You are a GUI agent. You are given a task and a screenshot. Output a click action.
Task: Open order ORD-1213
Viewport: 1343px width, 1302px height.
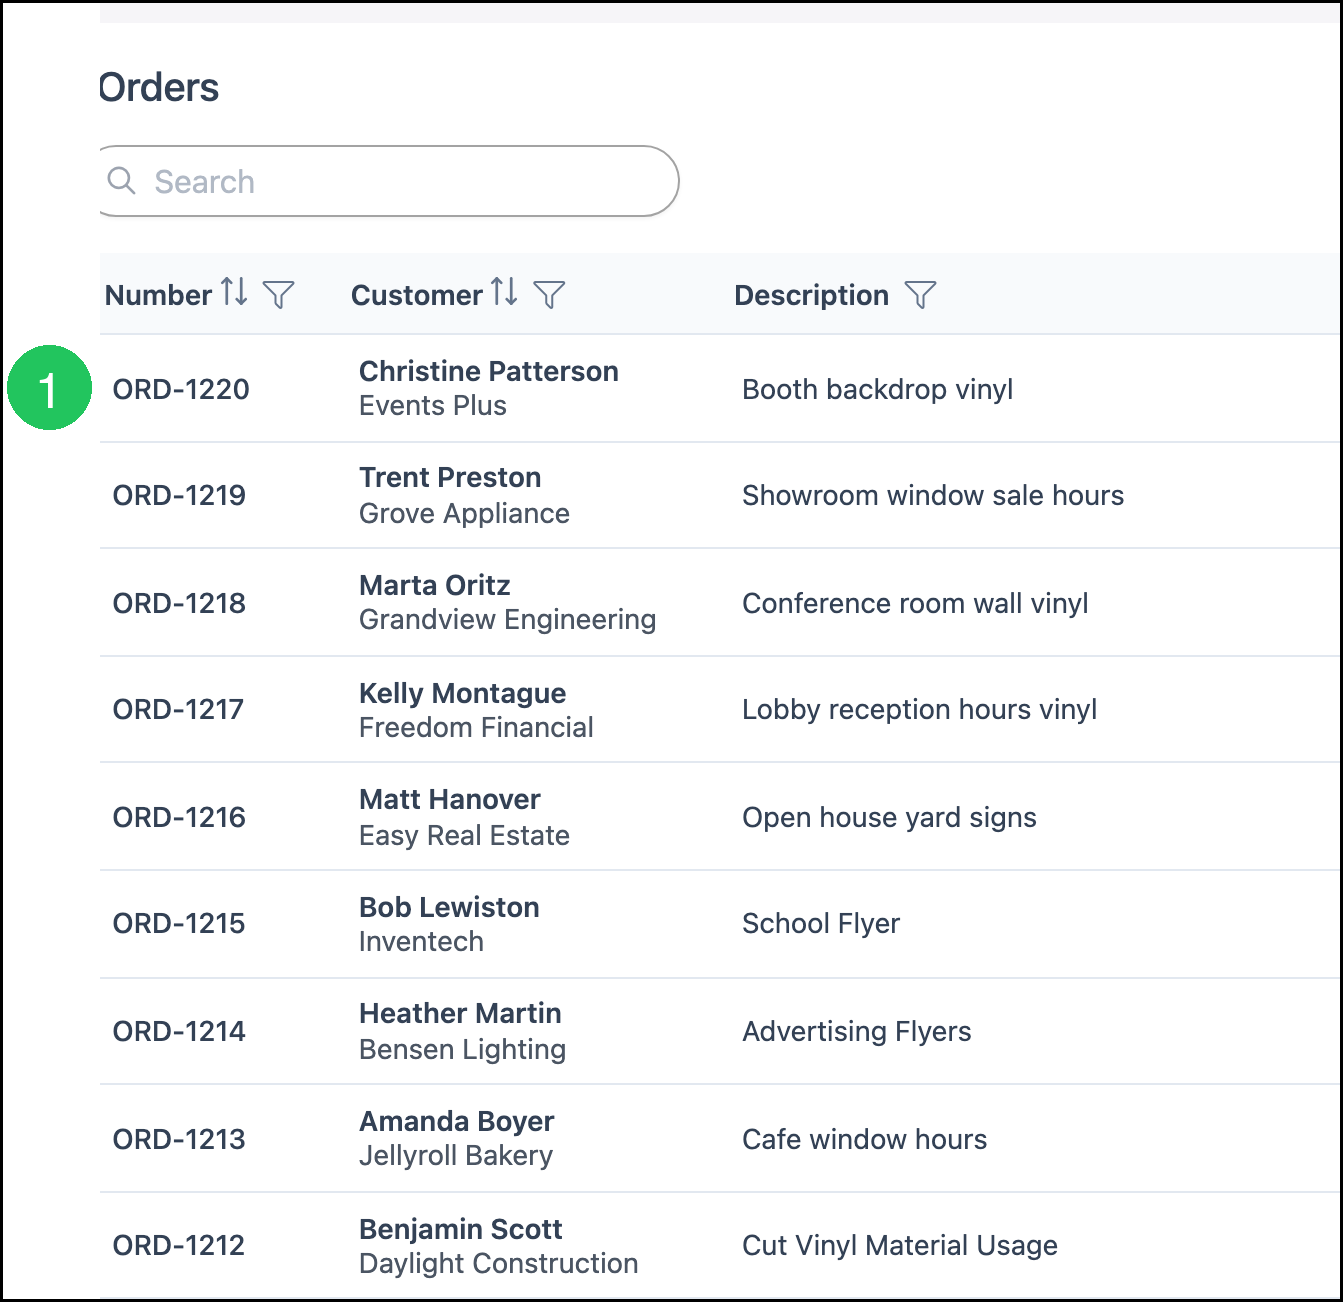[179, 1139]
